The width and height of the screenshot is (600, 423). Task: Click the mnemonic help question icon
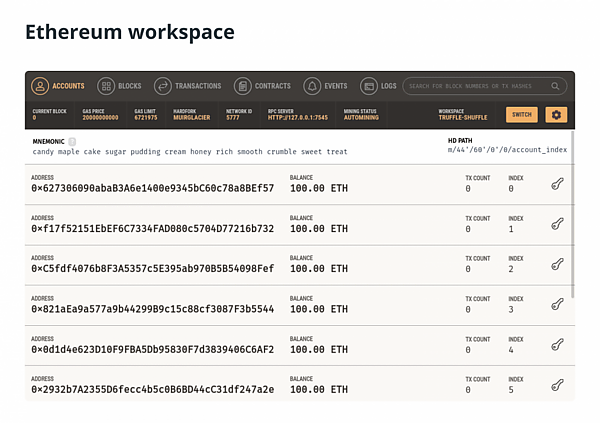click(x=72, y=142)
